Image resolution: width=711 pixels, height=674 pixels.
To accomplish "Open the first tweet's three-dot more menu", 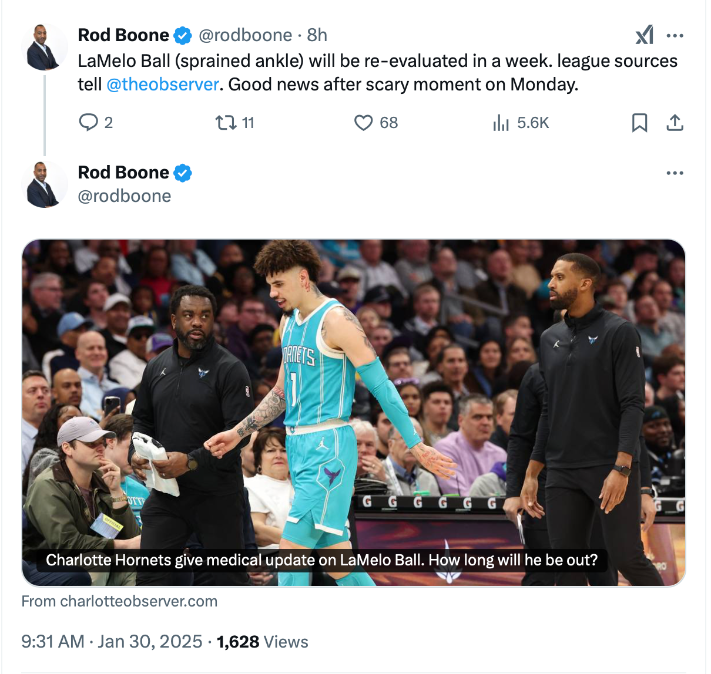I will click(675, 35).
